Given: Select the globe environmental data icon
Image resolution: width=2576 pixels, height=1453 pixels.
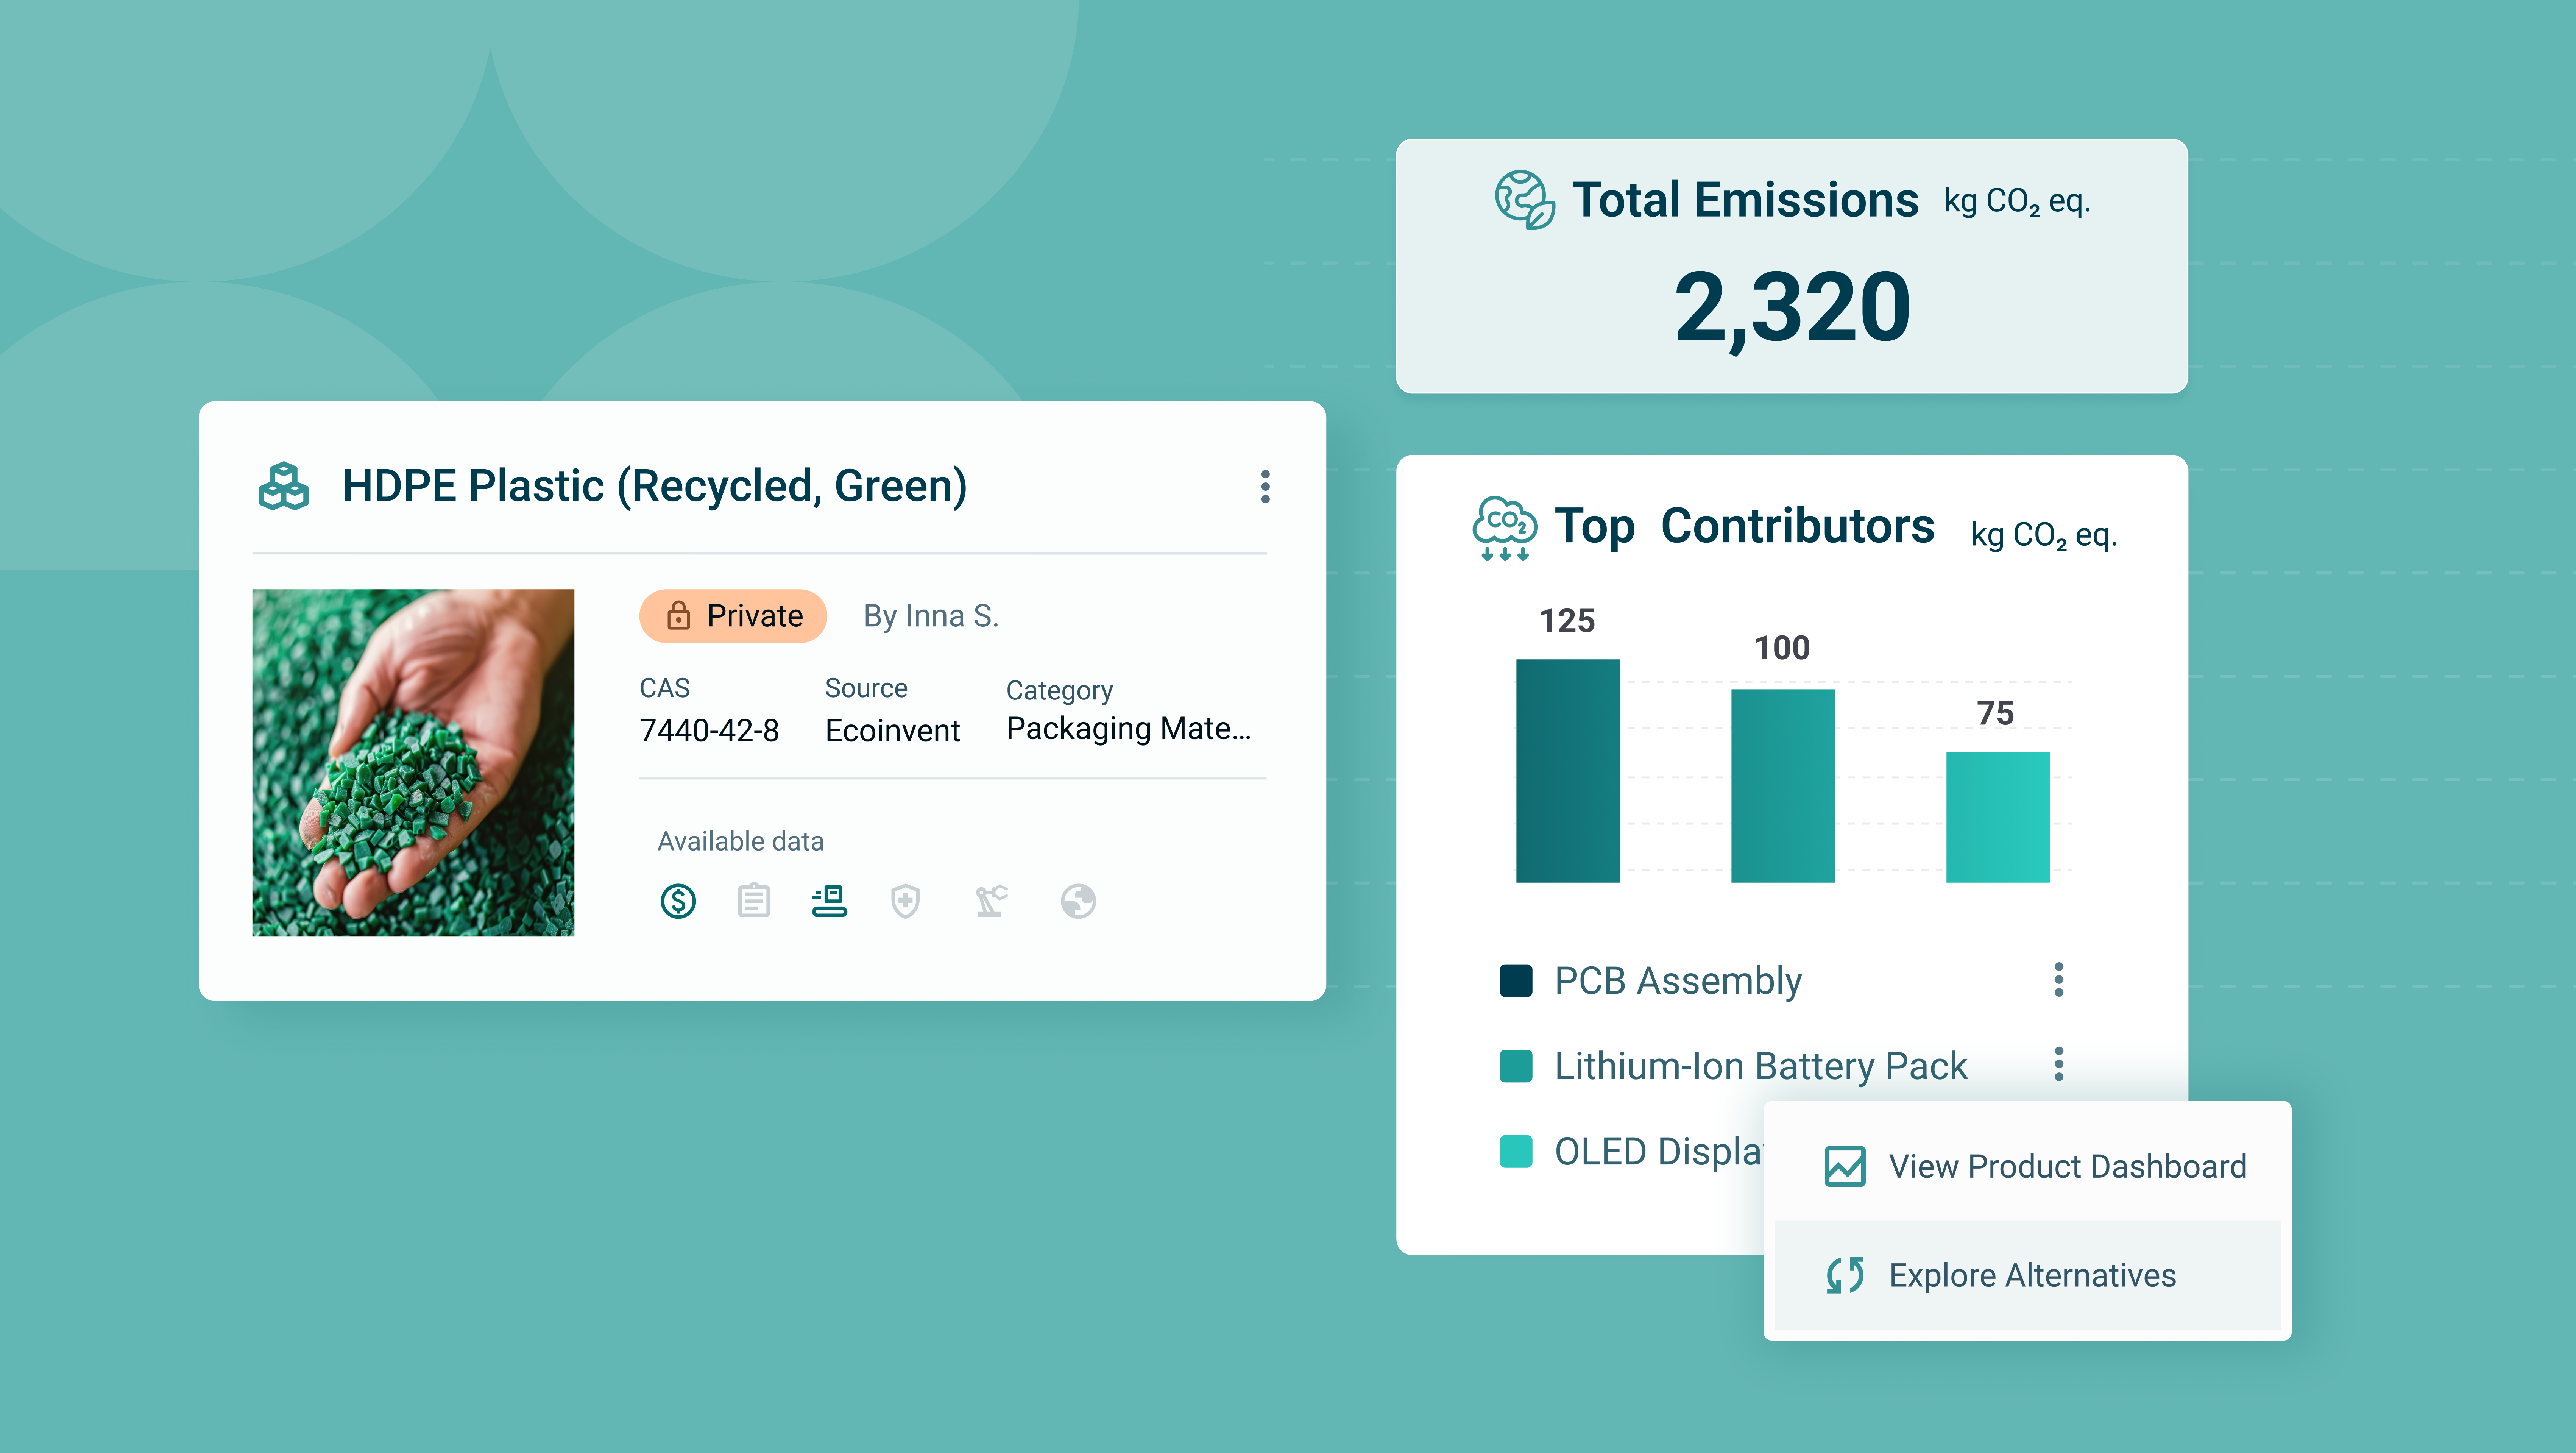Looking at the screenshot, I should [x=1078, y=901].
